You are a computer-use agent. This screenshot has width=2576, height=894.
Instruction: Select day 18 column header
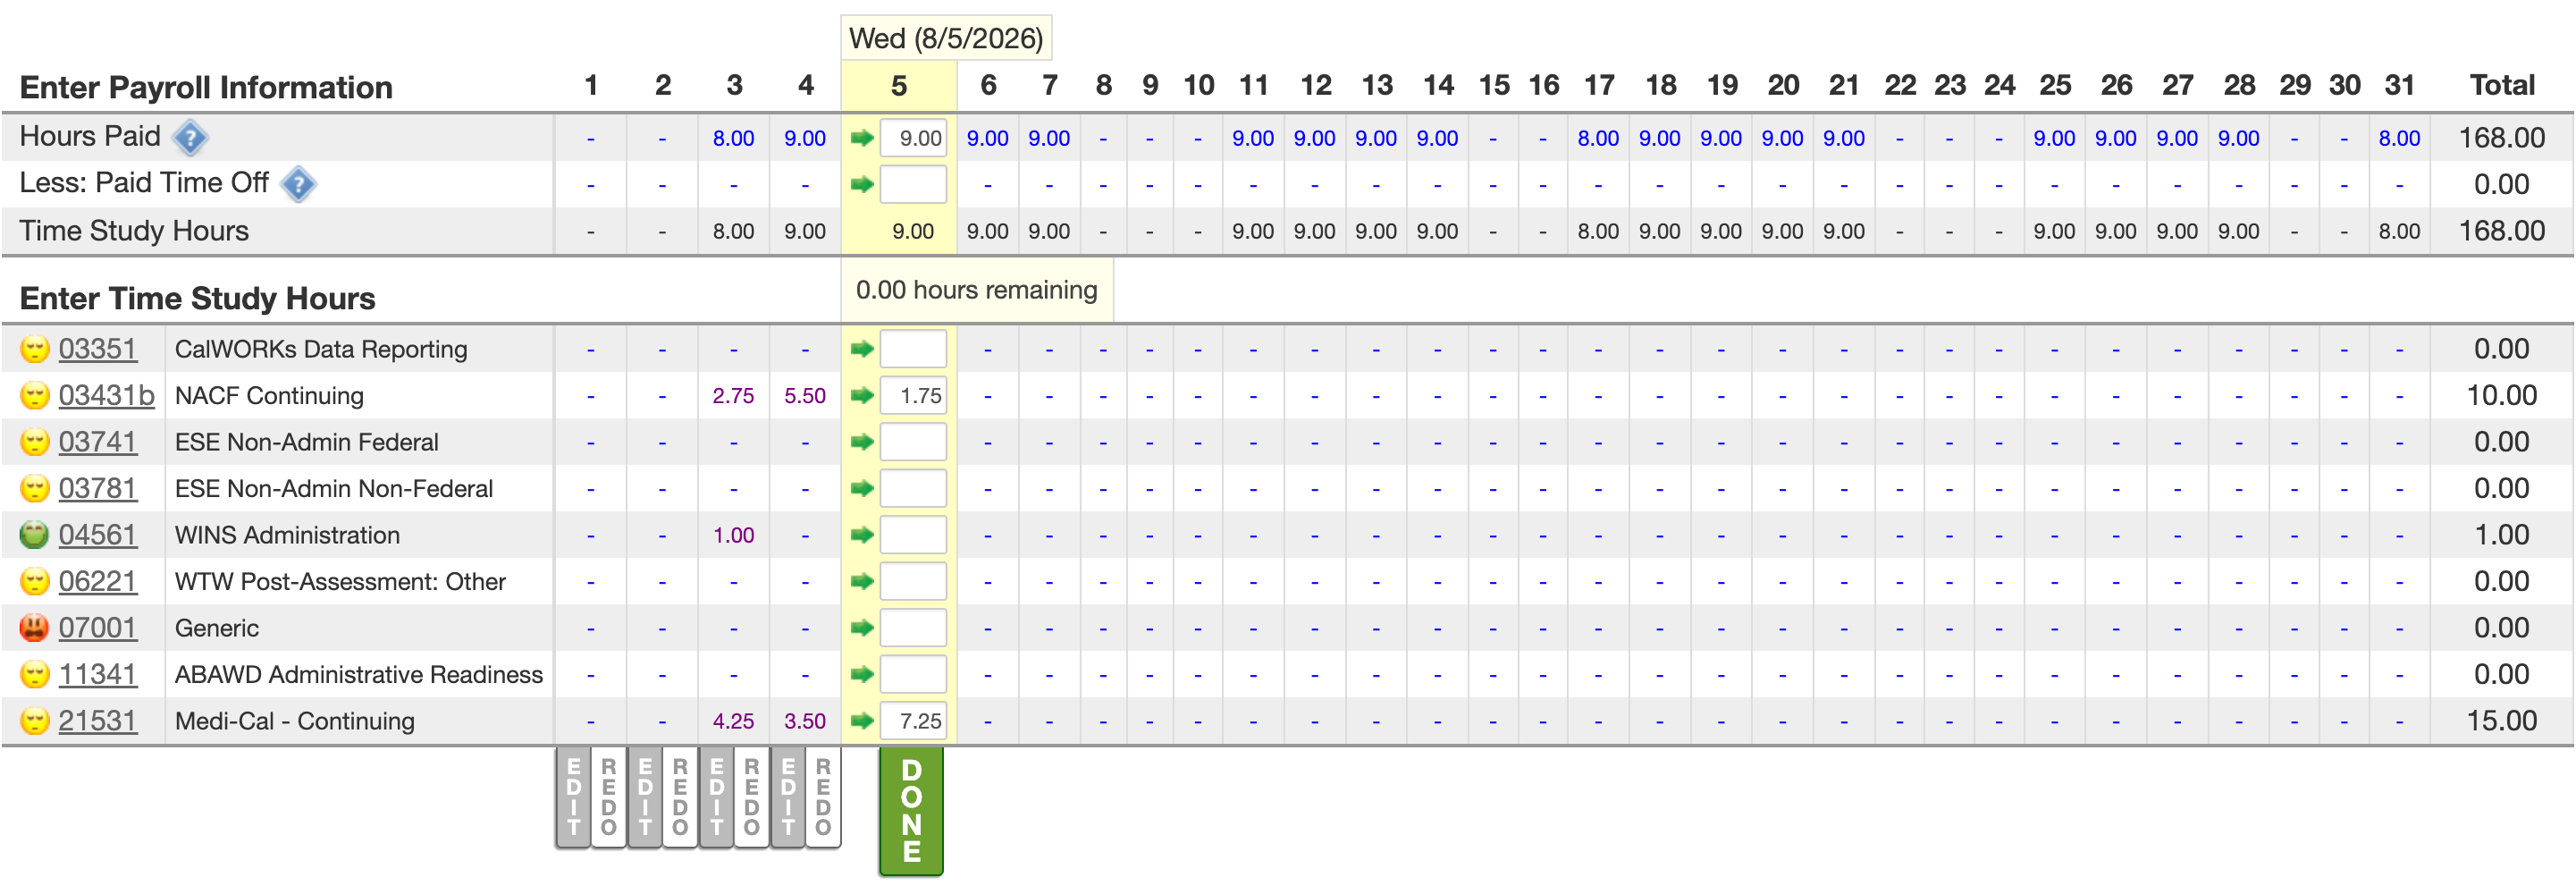pos(1661,86)
